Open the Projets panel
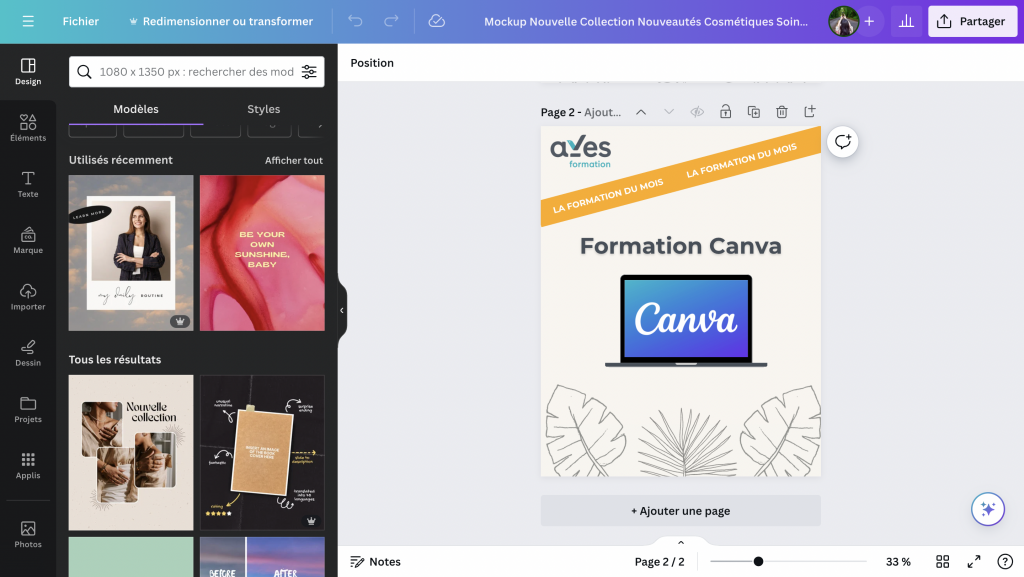The image size is (1024, 577). coord(27,410)
